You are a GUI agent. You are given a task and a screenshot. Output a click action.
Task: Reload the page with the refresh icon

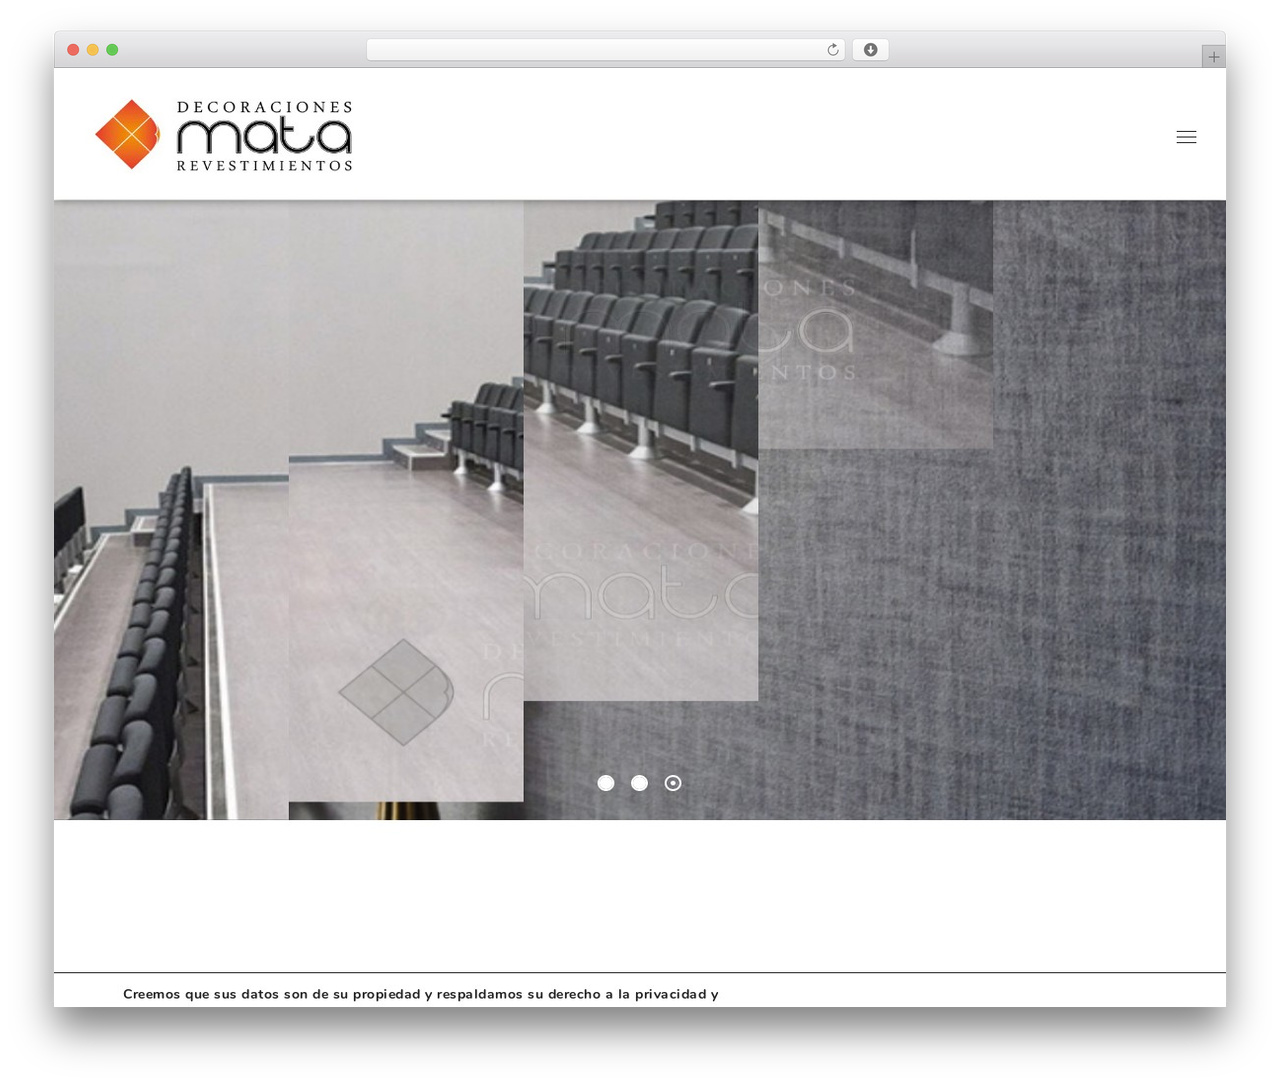833,50
